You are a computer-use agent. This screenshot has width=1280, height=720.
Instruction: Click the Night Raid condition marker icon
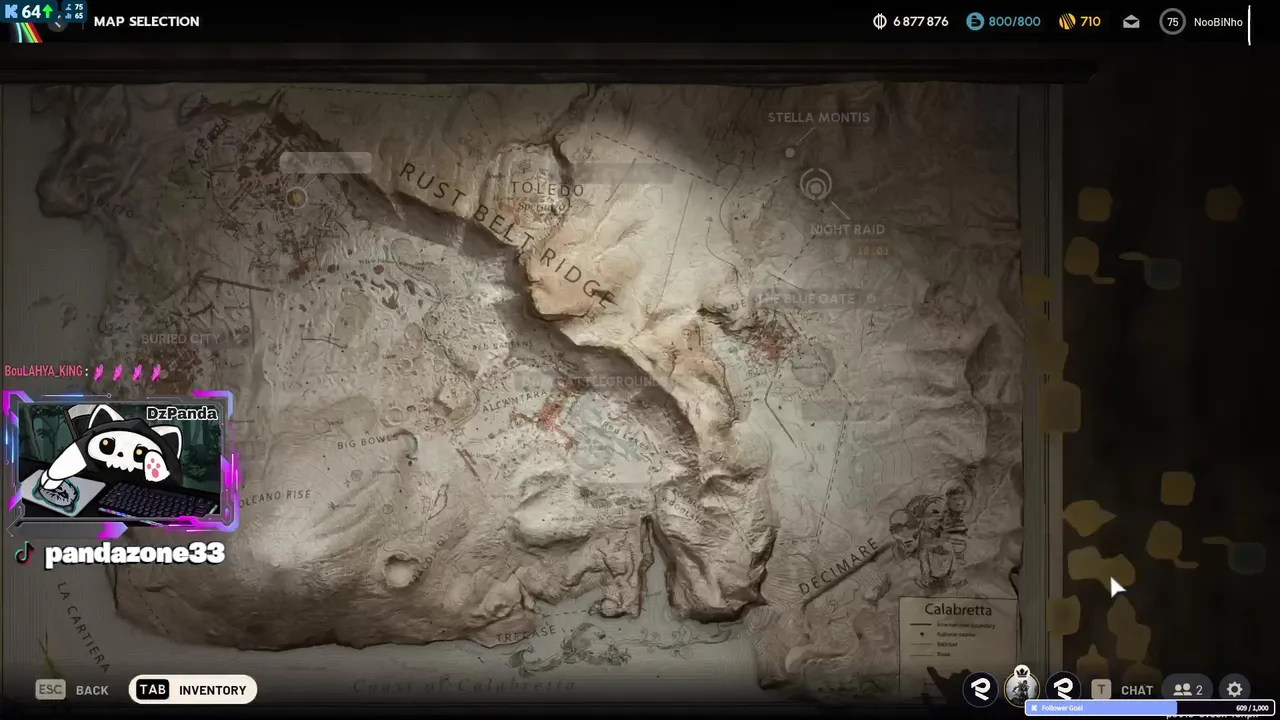tap(816, 186)
